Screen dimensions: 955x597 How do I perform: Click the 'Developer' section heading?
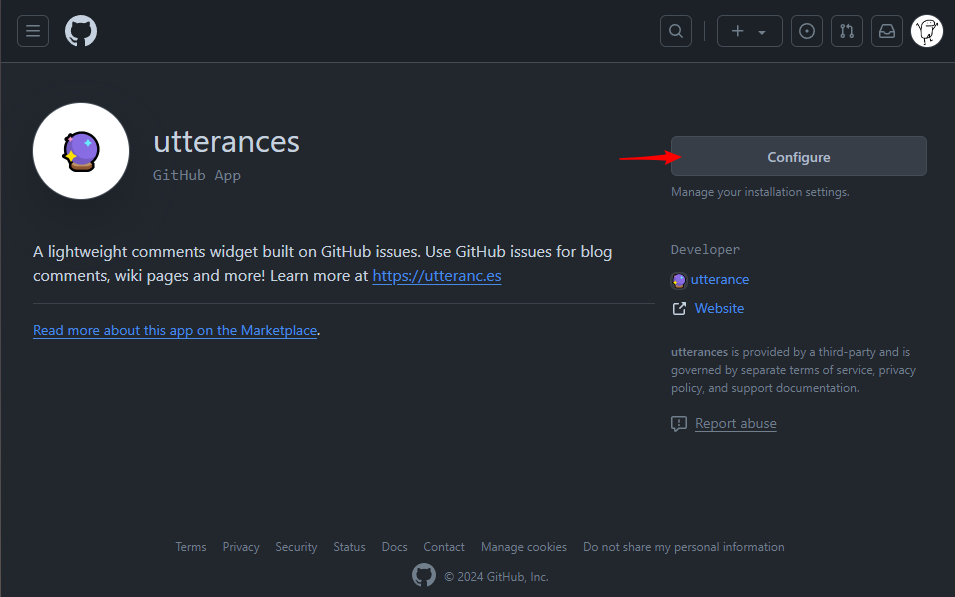click(x=705, y=250)
